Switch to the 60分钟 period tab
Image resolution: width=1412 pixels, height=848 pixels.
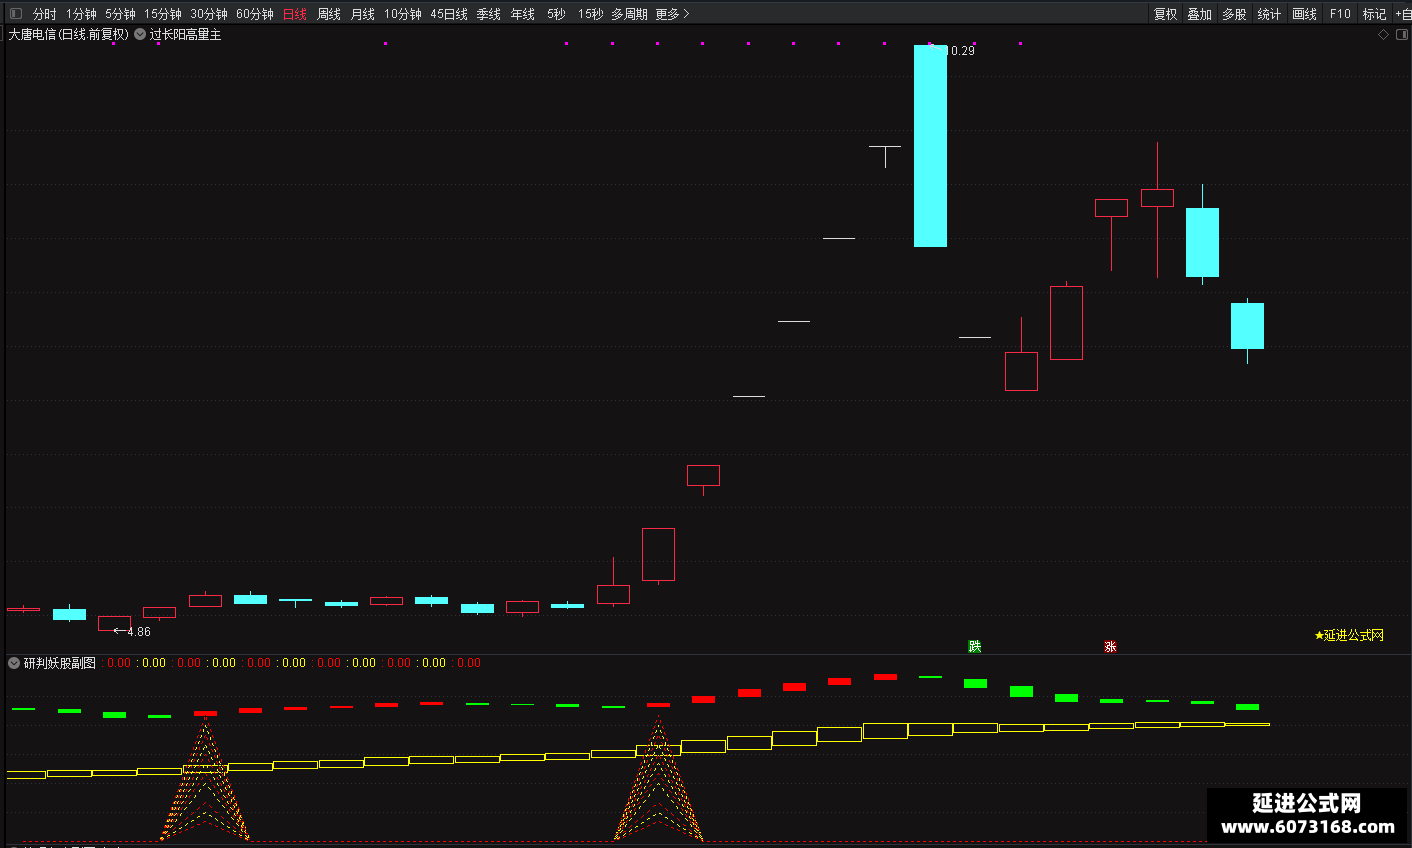pos(255,14)
